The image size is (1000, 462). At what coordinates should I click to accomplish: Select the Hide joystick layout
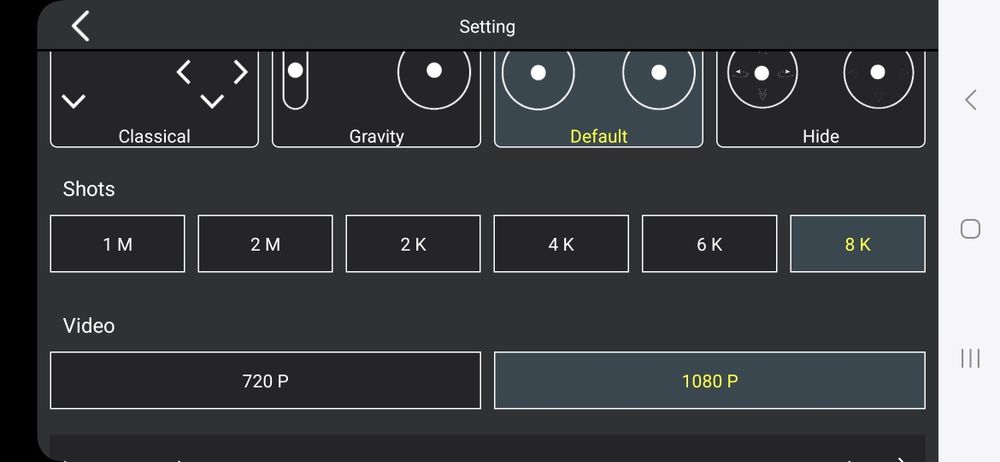tap(820, 99)
